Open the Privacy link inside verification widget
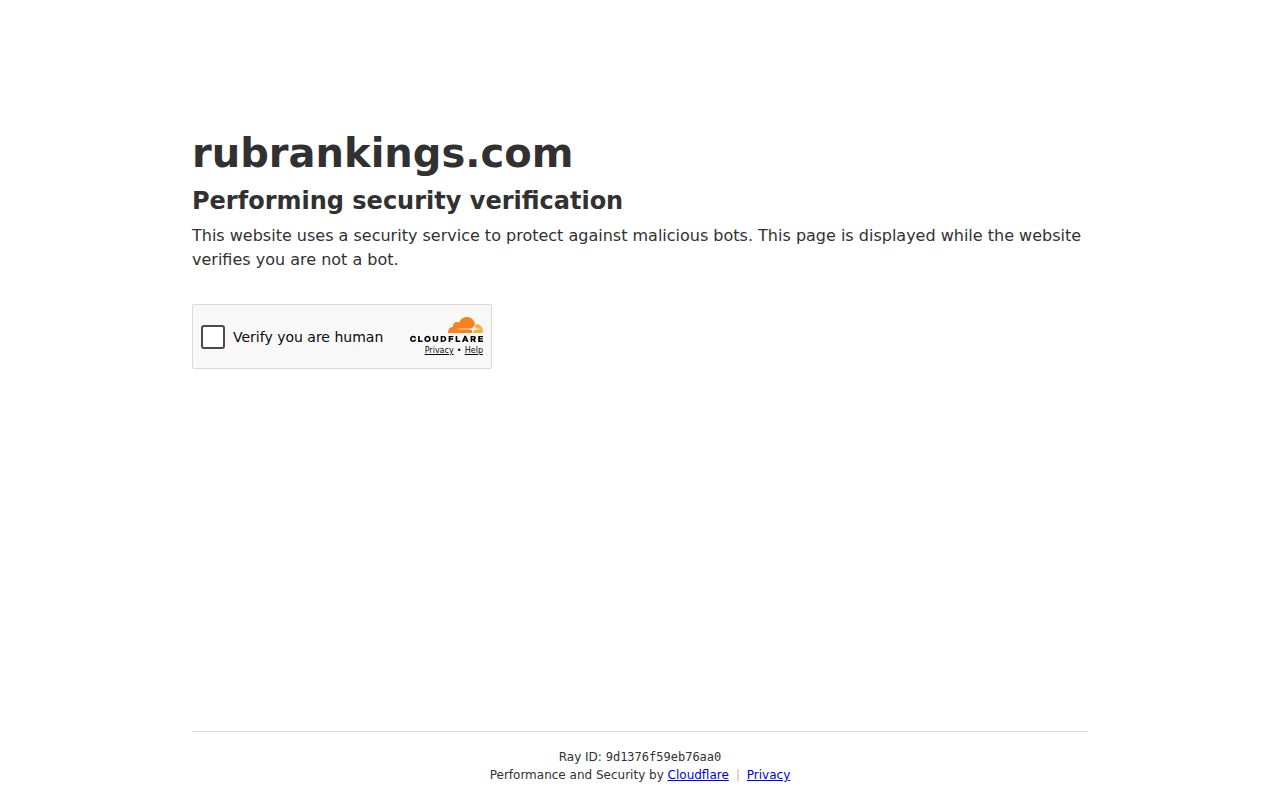1280x800 pixels. pyautogui.click(x=439, y=351)
